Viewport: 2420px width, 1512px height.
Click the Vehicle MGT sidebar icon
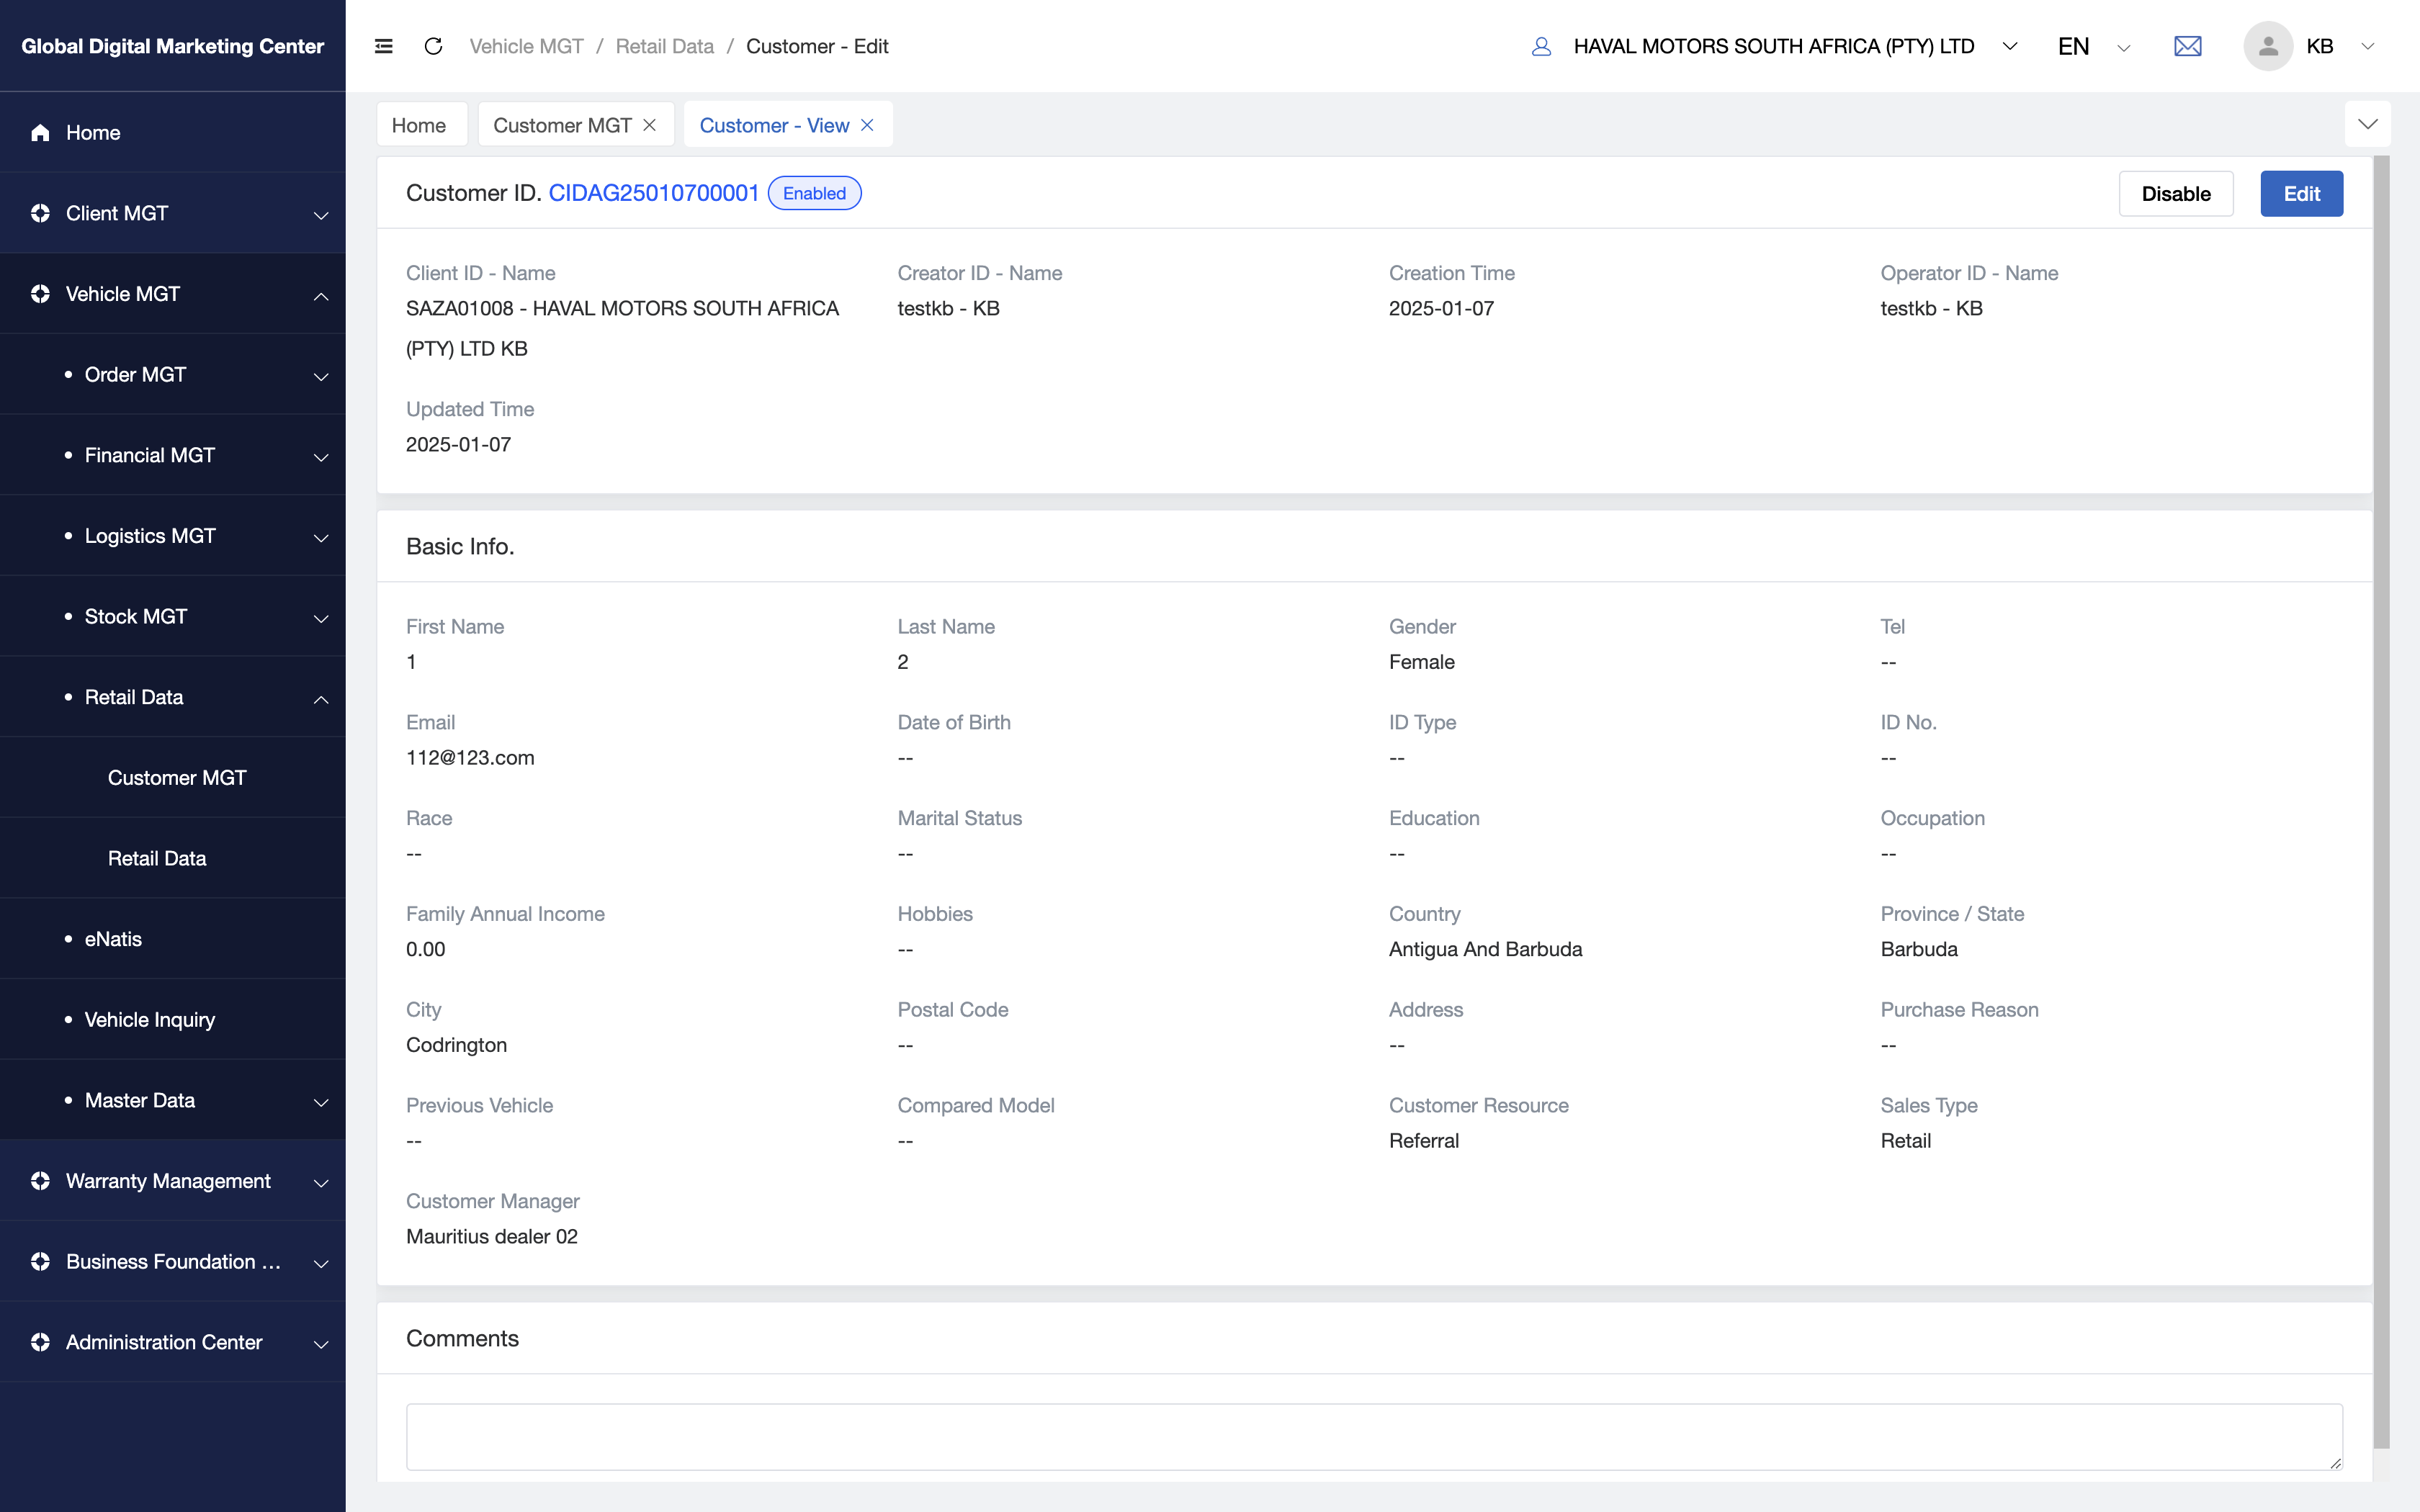[40, 294]
